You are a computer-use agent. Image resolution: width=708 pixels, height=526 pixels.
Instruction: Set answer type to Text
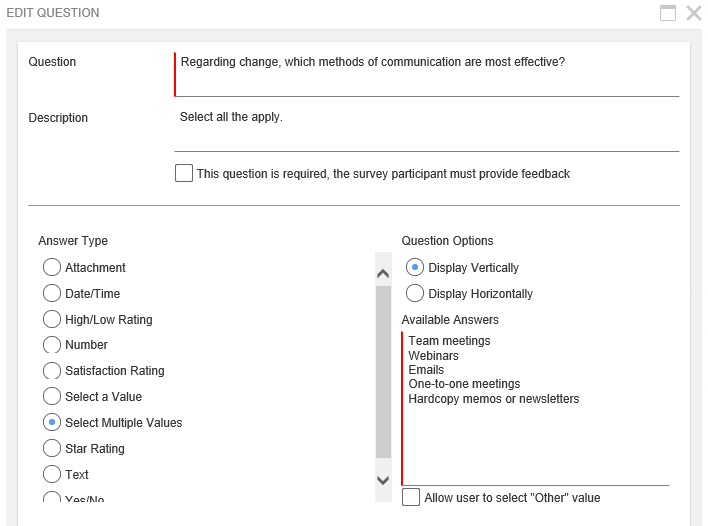click(x=52, y=474)
